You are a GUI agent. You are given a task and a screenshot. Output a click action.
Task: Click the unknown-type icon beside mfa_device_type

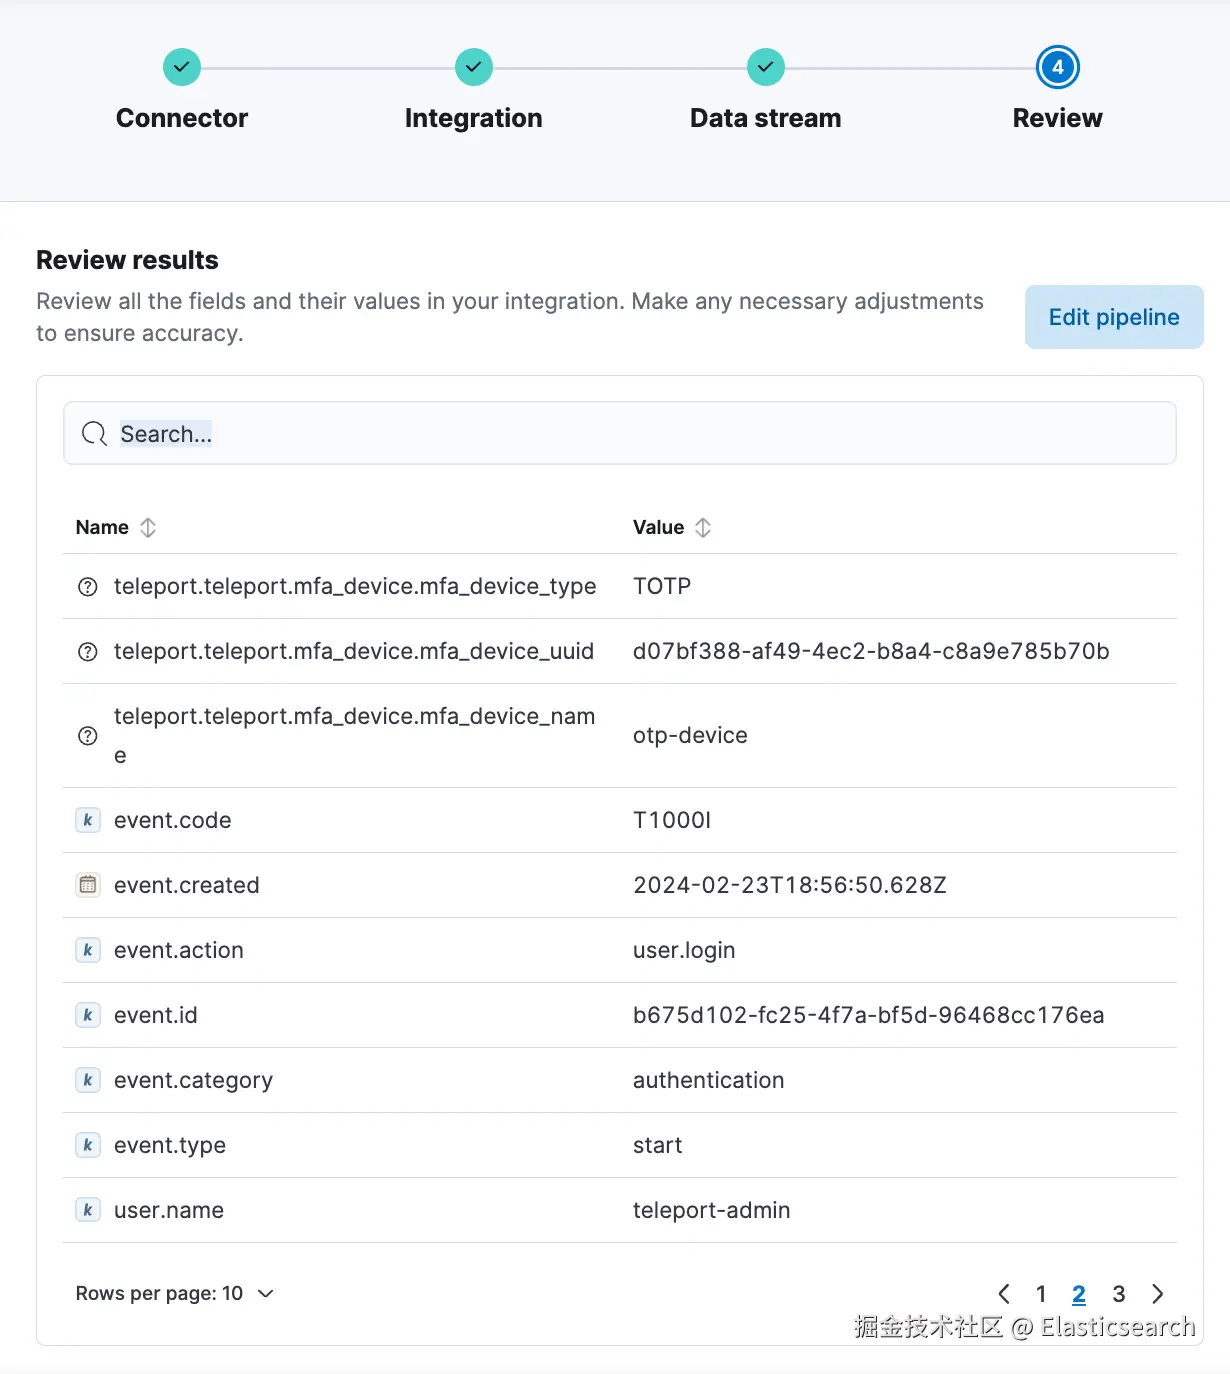[88, 587]
